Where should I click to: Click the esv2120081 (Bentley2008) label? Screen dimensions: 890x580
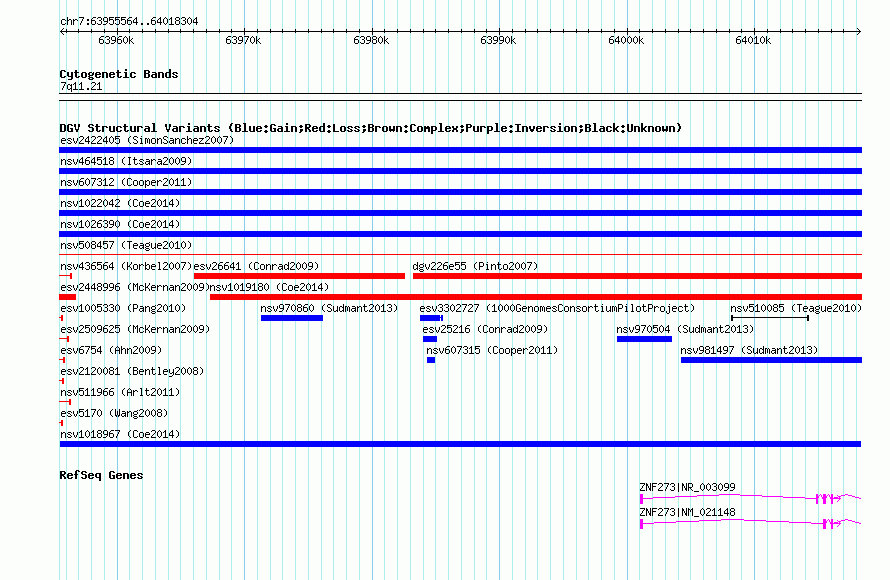132,371
